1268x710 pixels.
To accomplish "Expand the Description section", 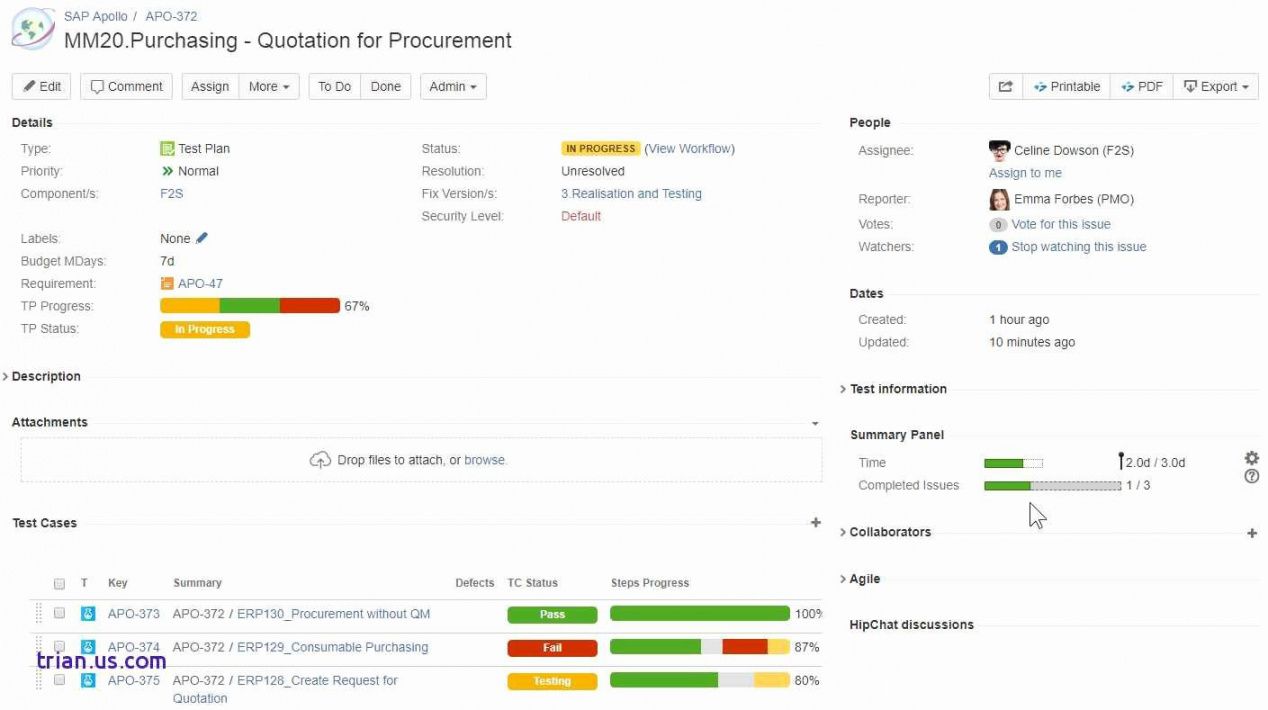I will pos(41,377).
